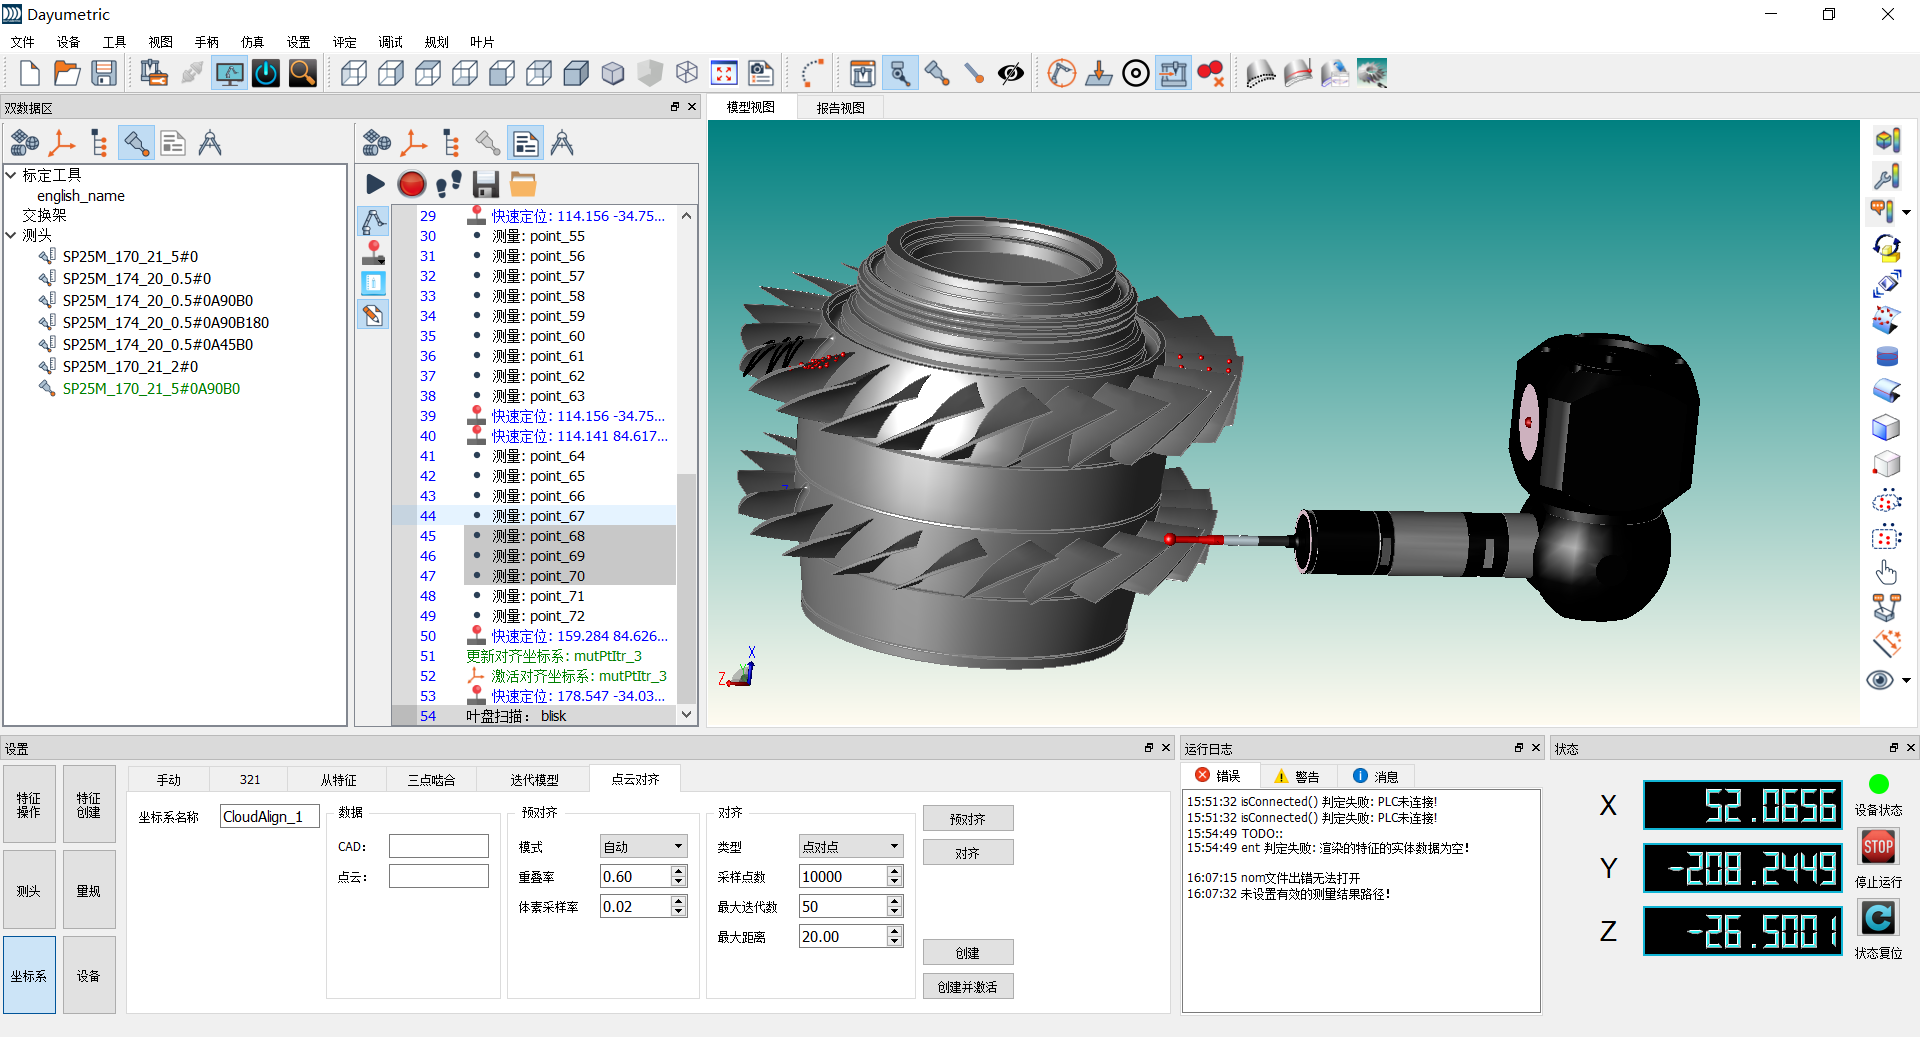Click the rotate view icon in right sidebar
This screenshot has width=1920, height=1037.
tap(1886, 247)
